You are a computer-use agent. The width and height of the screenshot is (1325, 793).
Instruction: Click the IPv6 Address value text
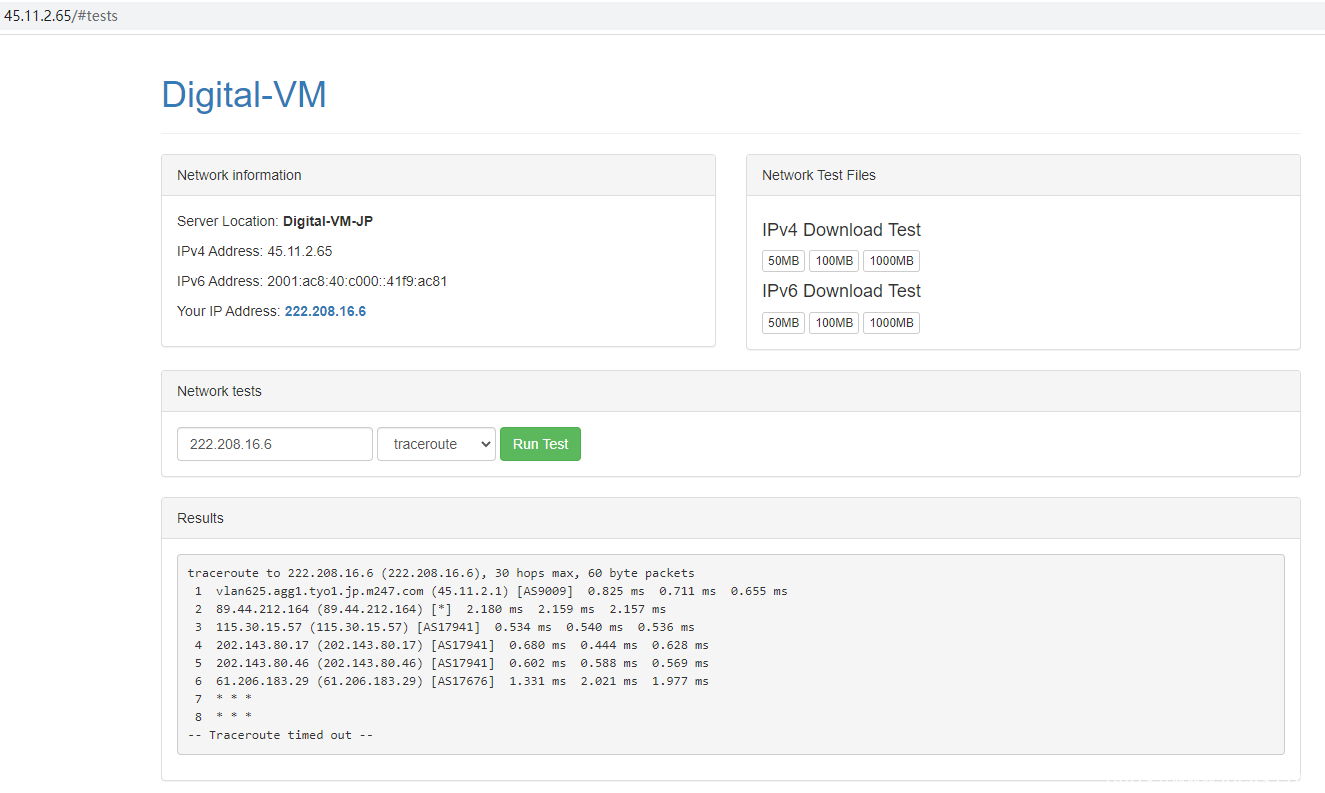356,281
